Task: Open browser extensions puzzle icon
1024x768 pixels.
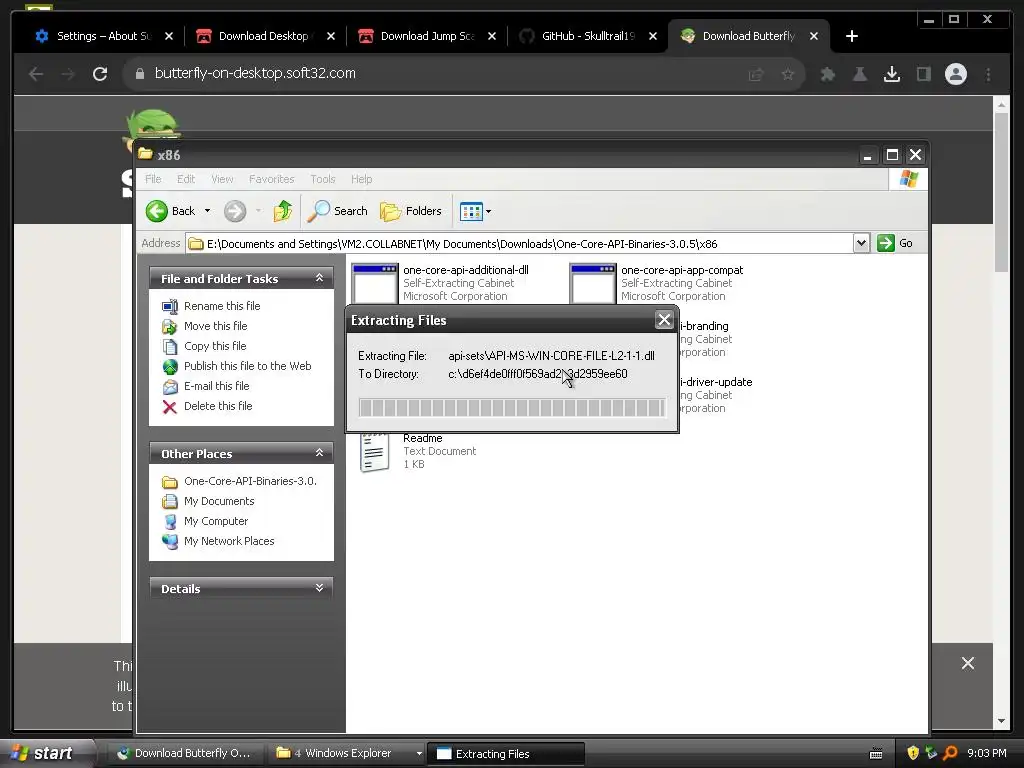Action: (x=827, y=74)
